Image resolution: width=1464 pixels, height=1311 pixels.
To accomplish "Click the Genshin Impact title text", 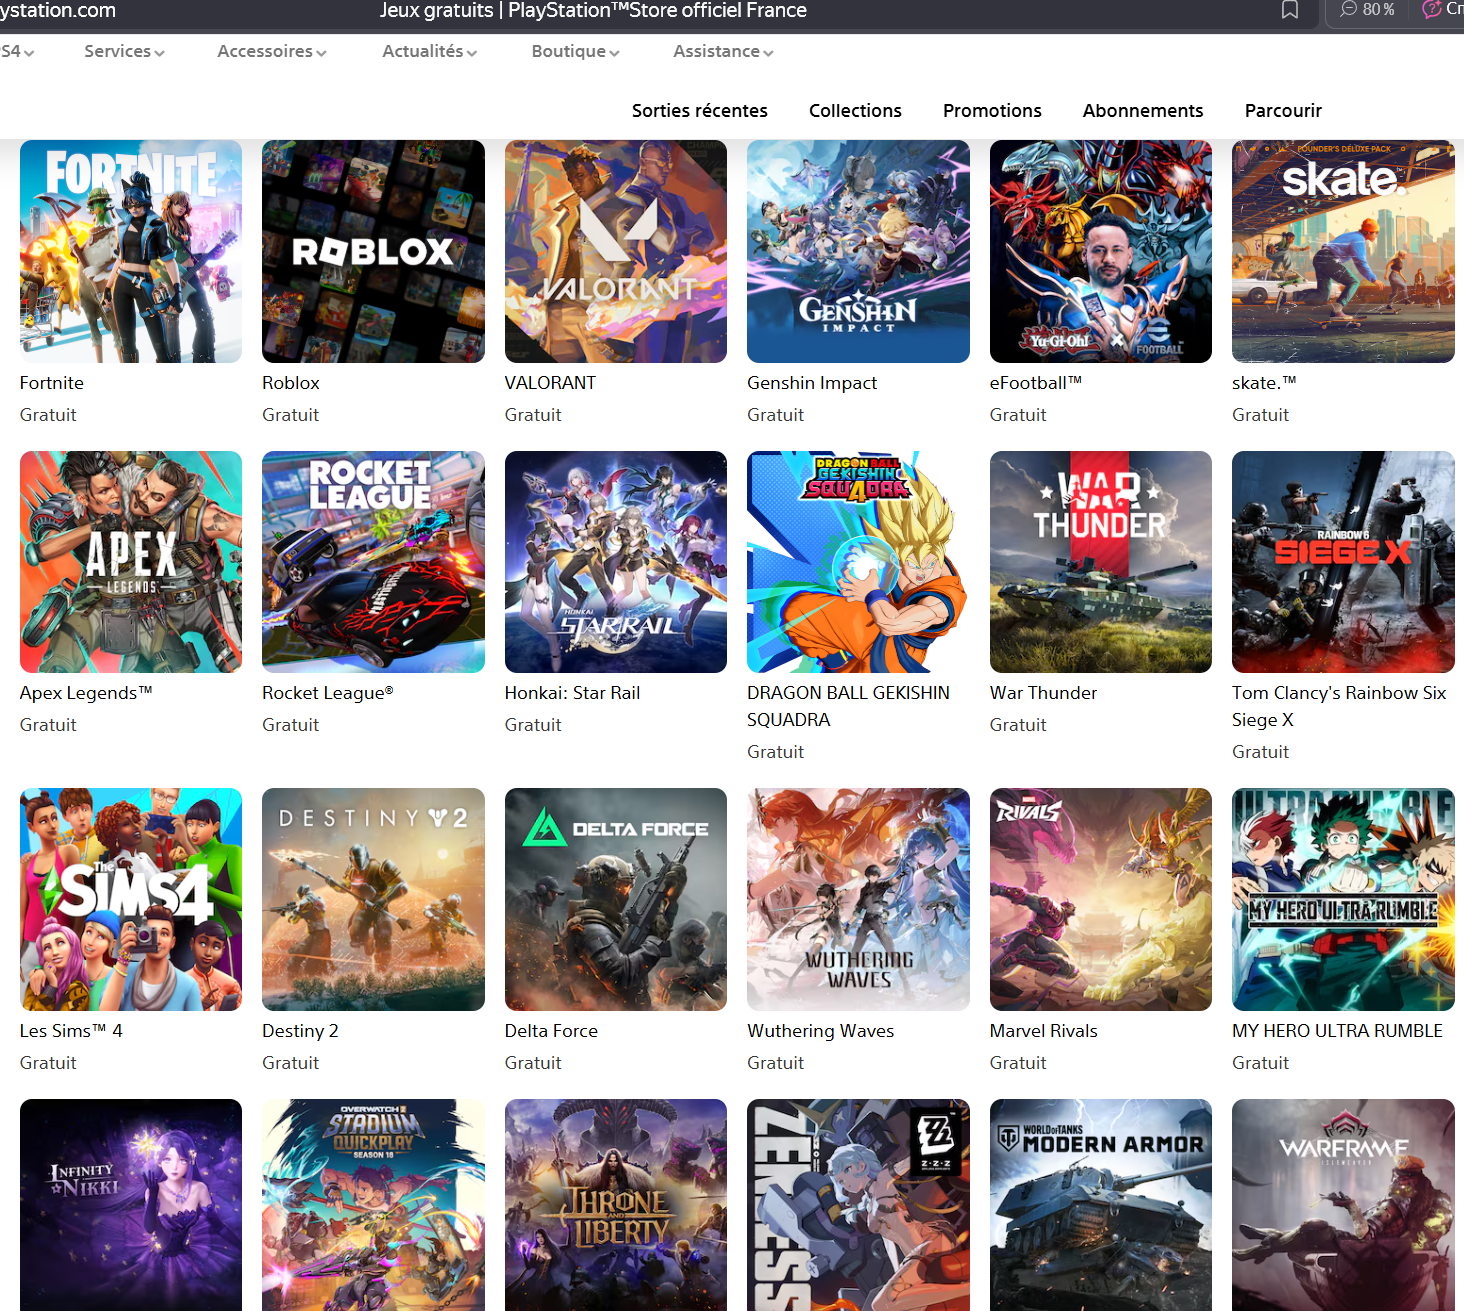I will click(x=812, y=383).
